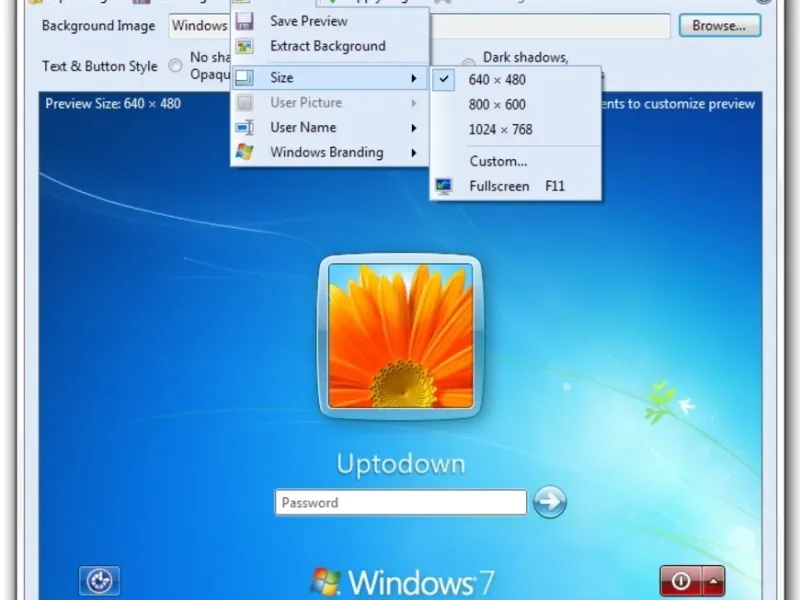The image size is (800, 600).
Task: Choose Extract Background menu item
Action: tap(330, 46)
